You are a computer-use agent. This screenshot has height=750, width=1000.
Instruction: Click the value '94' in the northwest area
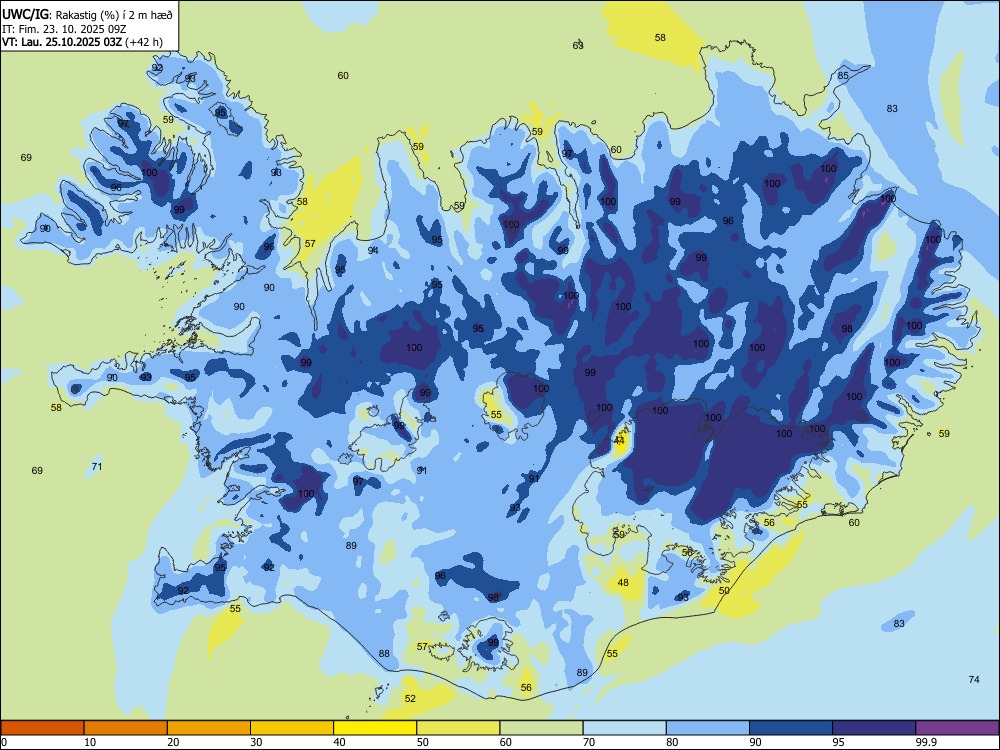pos(373,250)
